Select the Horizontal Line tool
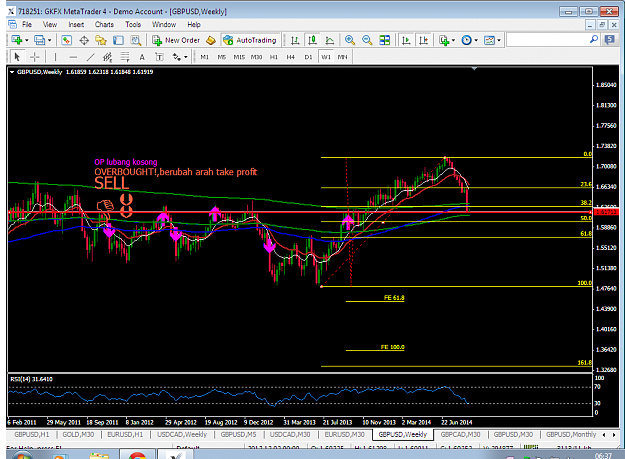This screenshot has height=459, width=625. pyautogui.click(x=73, y=57)
